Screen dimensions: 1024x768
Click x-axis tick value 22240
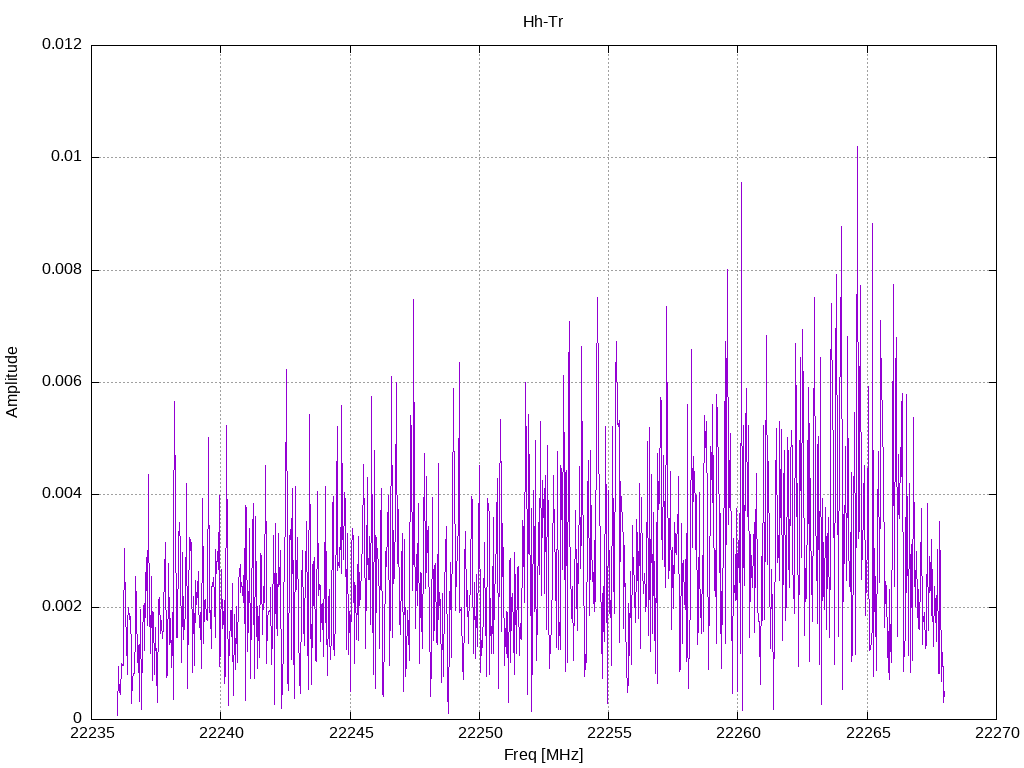[221, 733]
